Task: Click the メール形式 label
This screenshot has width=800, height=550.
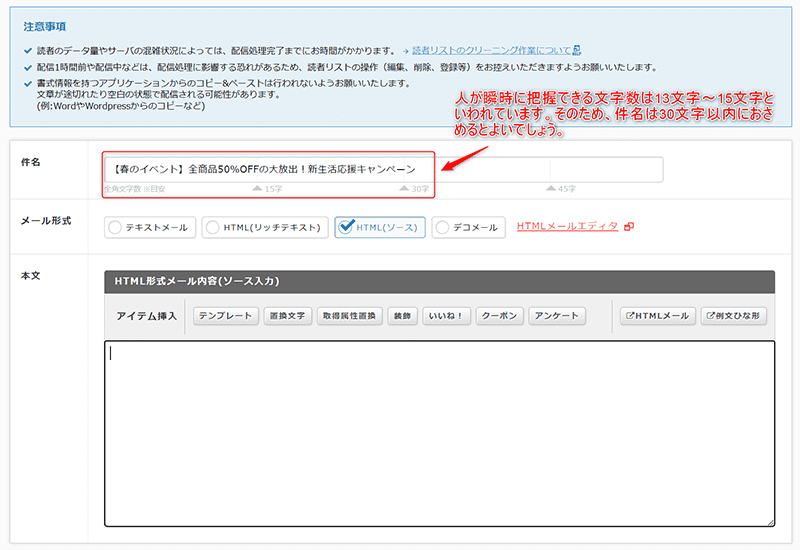Action: [x=46, y=221]
